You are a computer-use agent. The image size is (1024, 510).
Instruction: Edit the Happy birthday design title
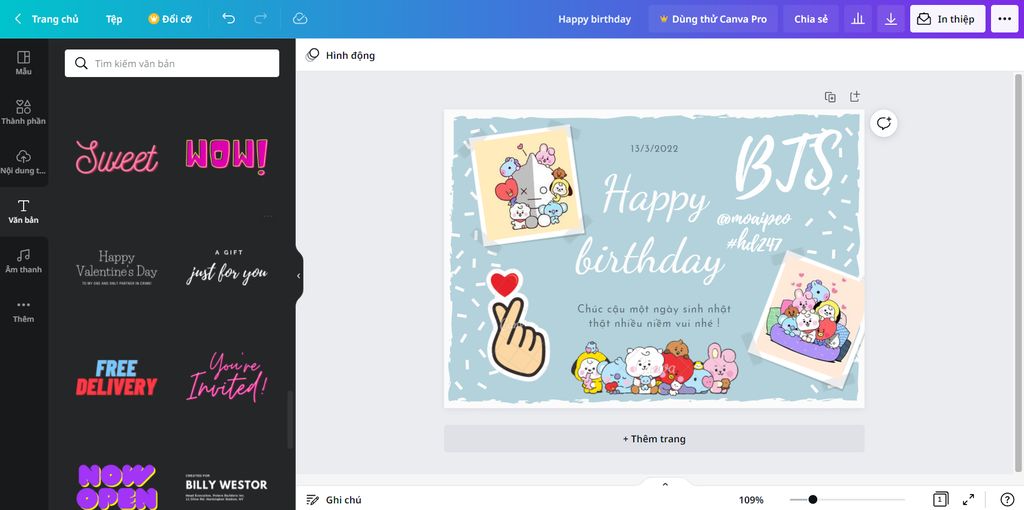point(594,19)
